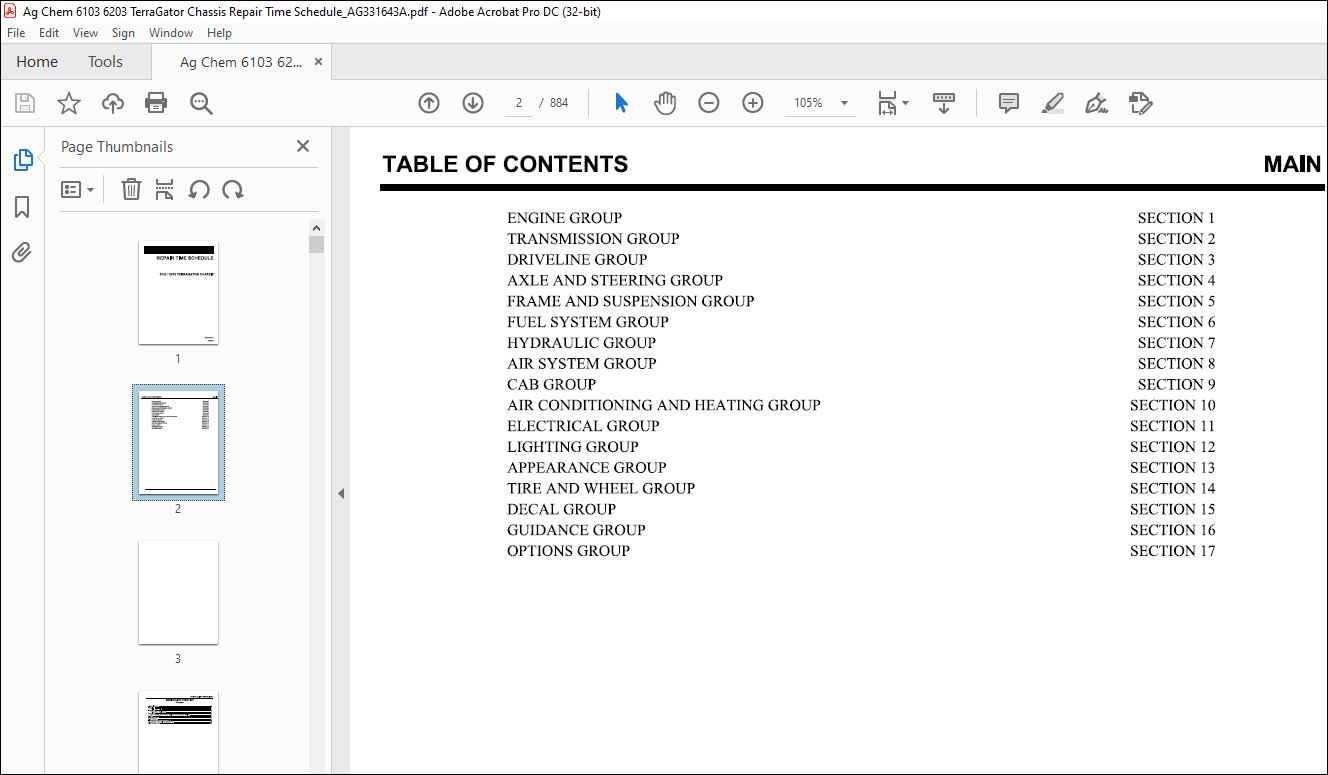Open the thumbnail options dropdown
Image resolution: width=1328 pixels, height=775 pixels.
coord(78,189)
